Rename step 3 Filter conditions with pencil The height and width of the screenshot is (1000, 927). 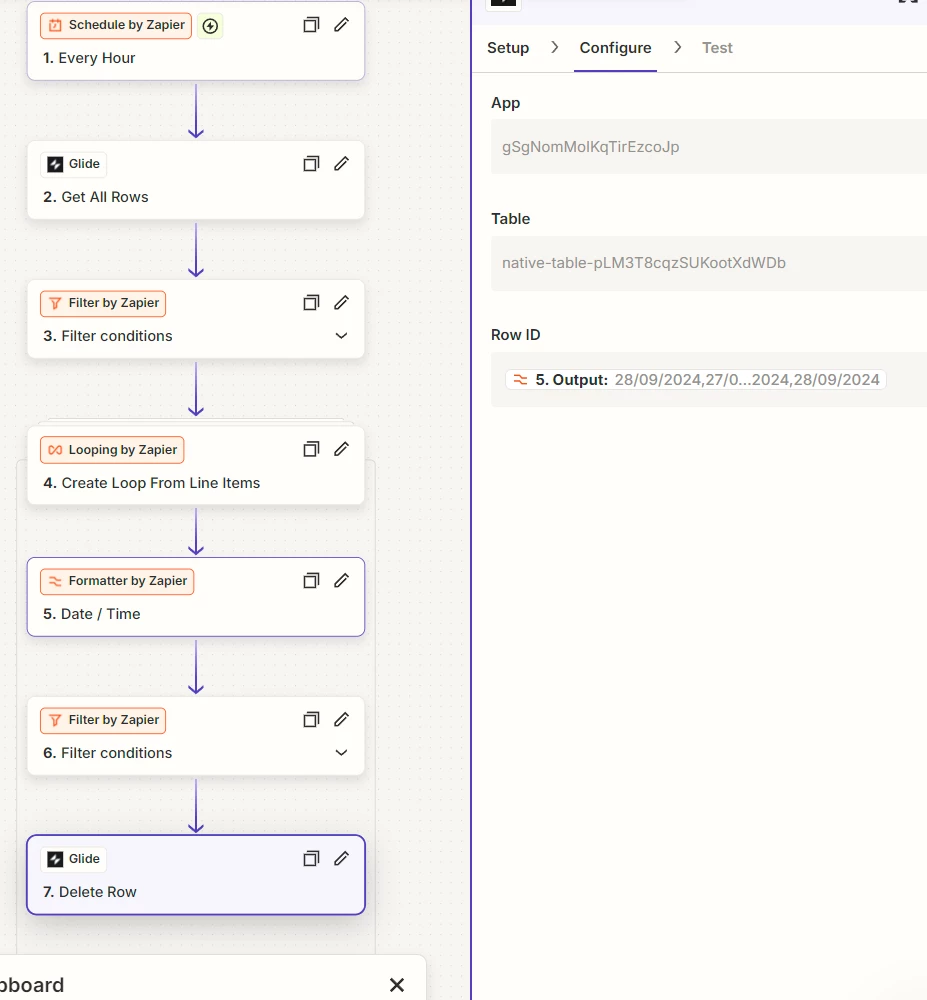342,303
